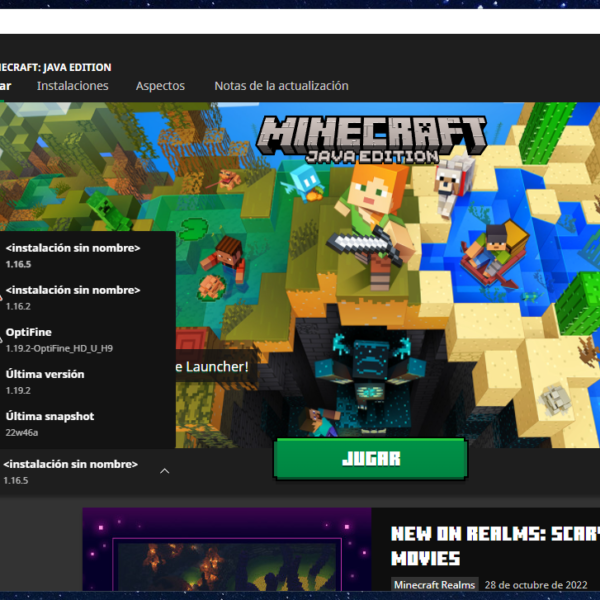Collapse the installation selector chevron
The image size is (600, 600).
click(x=165, y=471)
